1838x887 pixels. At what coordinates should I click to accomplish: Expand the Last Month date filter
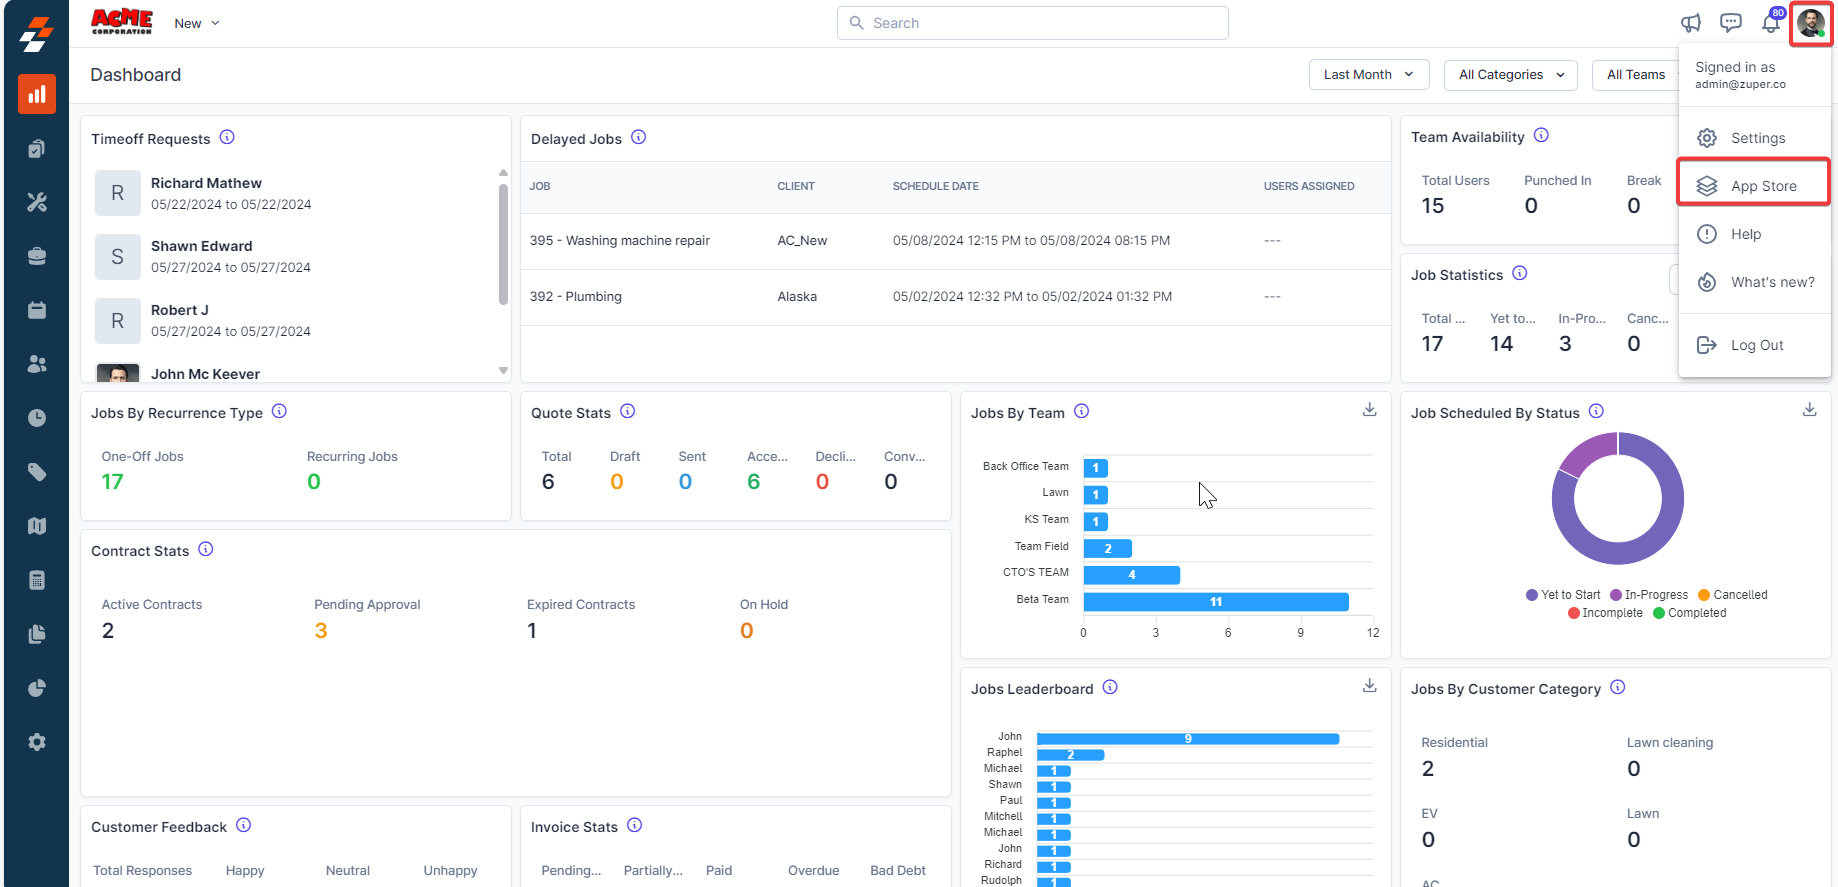pyautogui.click(x=1369, y=75)
